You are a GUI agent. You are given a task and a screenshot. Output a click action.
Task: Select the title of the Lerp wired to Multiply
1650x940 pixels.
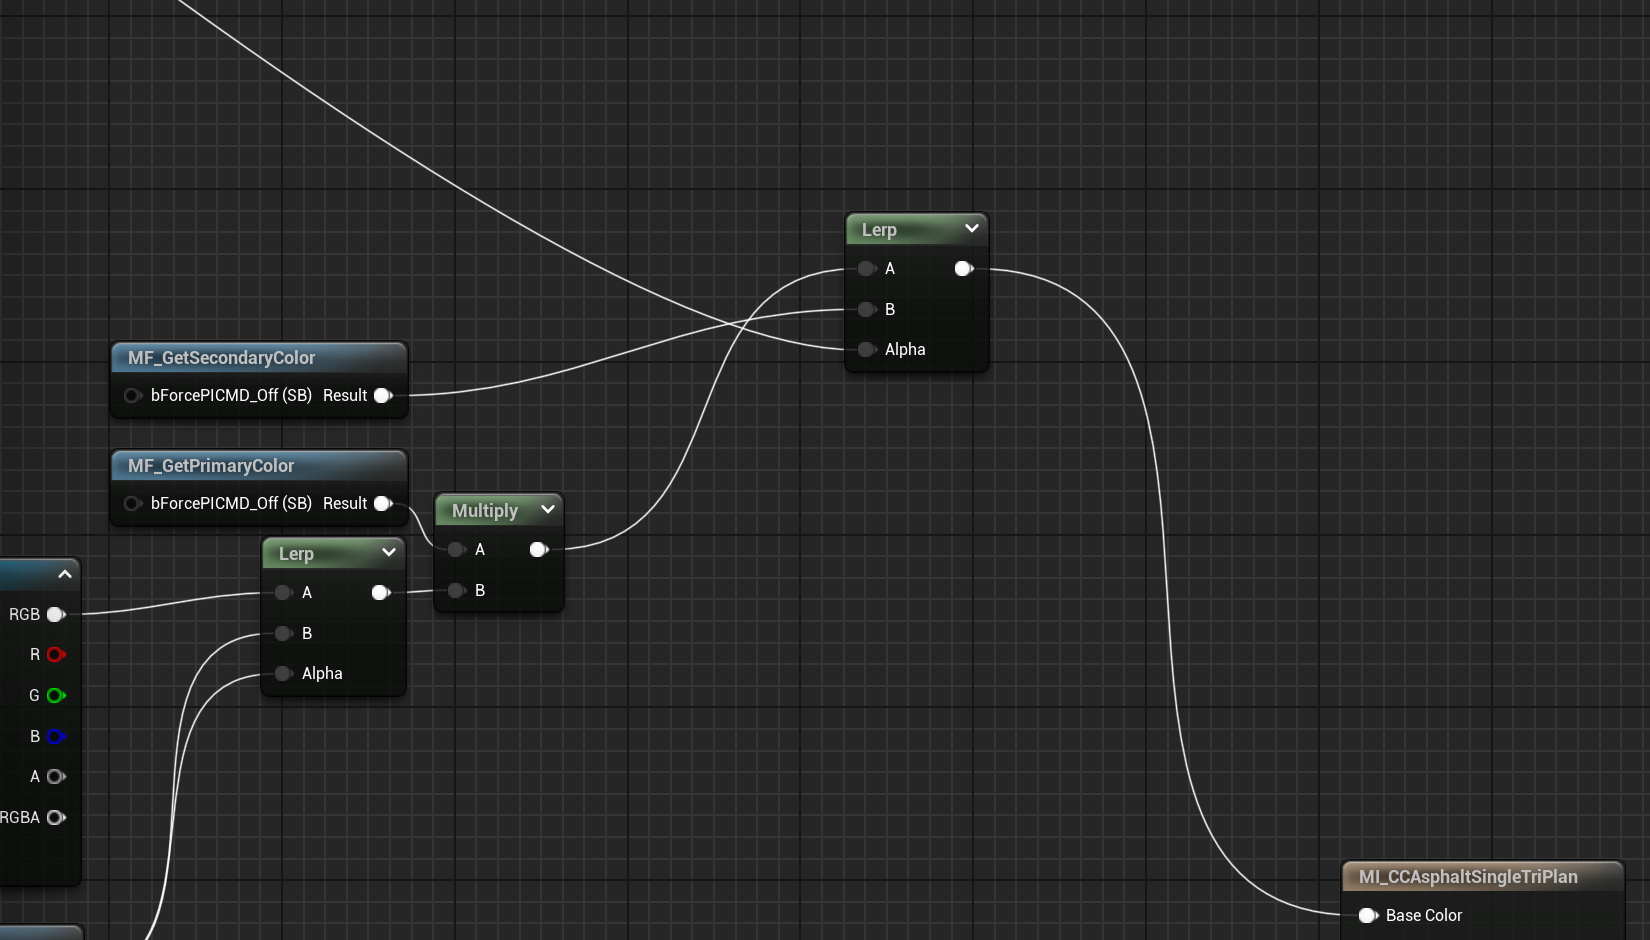click(296, 554)
